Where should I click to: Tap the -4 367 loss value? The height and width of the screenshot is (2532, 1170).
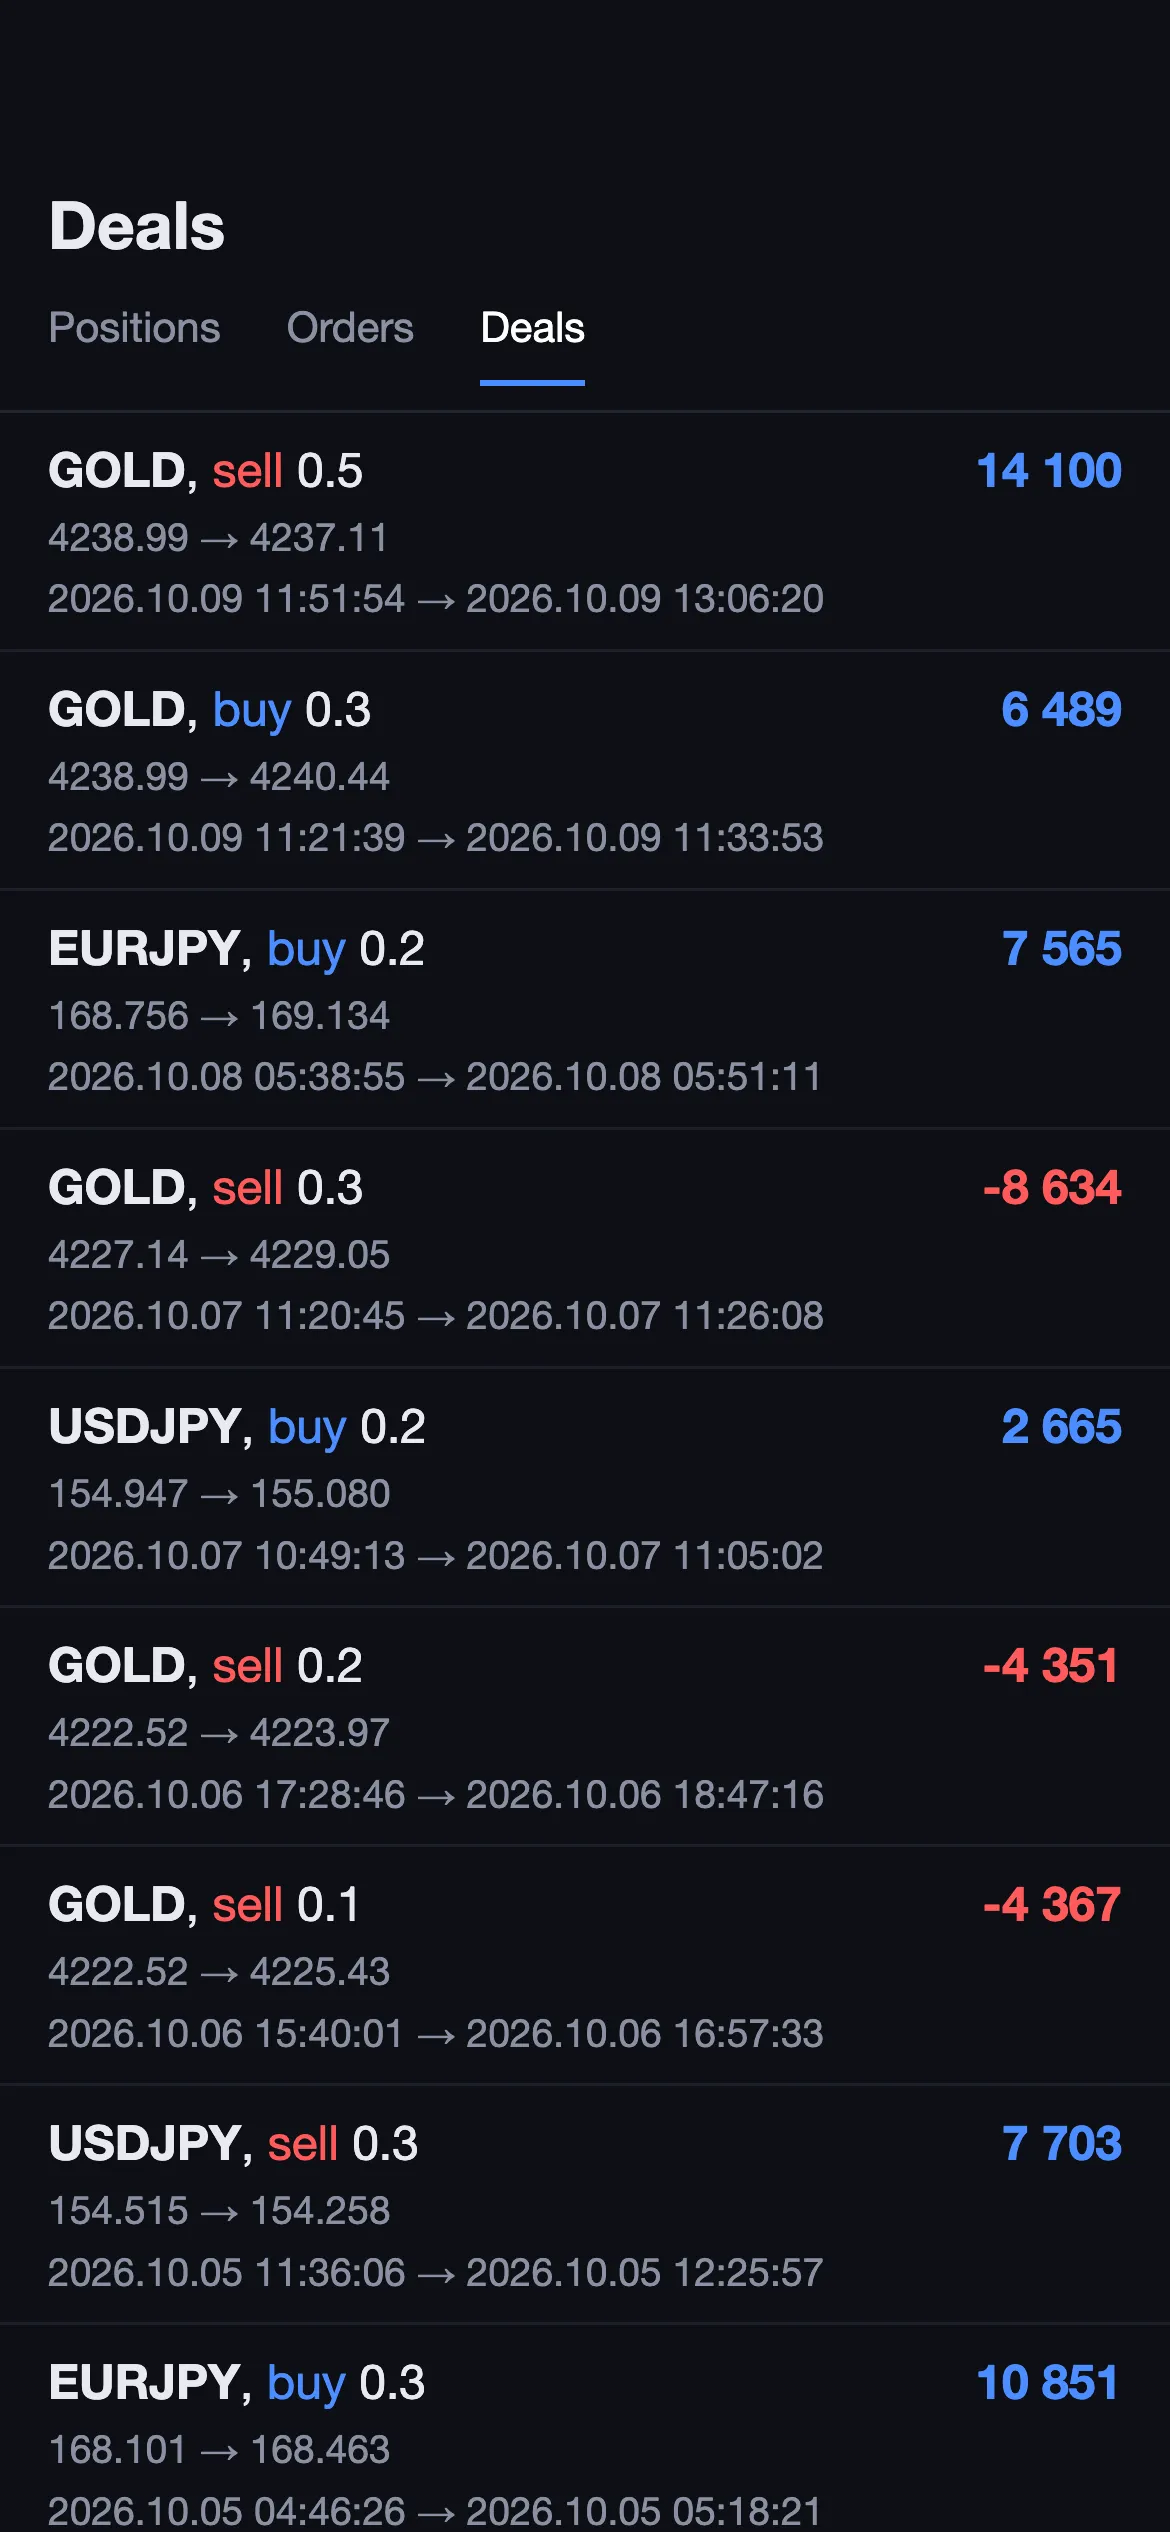point(1052,1905)
